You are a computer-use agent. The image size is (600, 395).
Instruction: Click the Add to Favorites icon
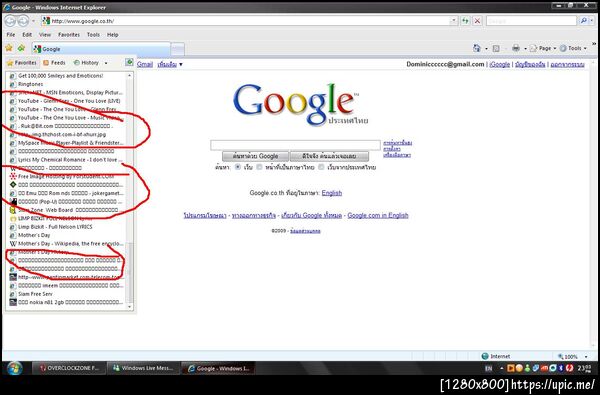pyautogui.click(x=21, y=48)
